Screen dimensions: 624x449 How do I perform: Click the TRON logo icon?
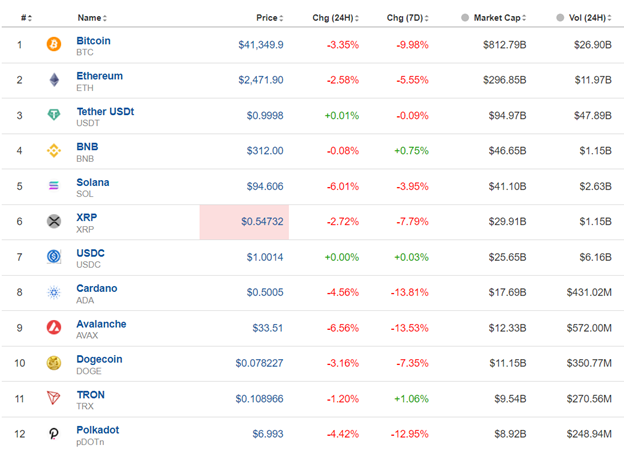pos(54,398)
